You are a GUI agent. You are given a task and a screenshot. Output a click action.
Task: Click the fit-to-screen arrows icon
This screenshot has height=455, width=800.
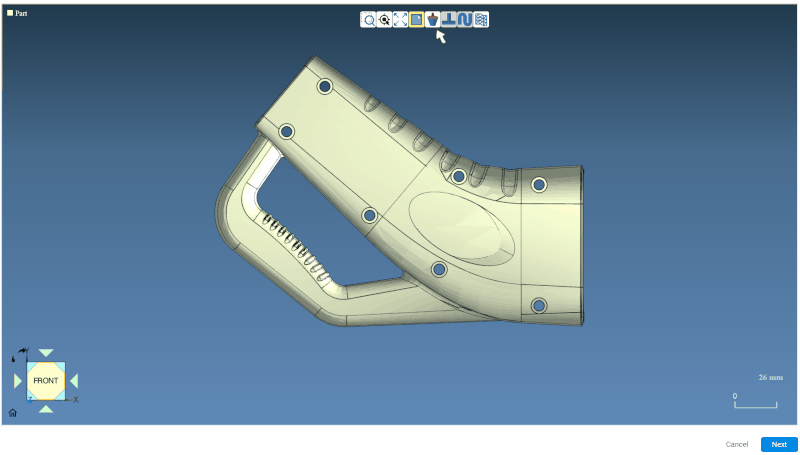(400, 20)
